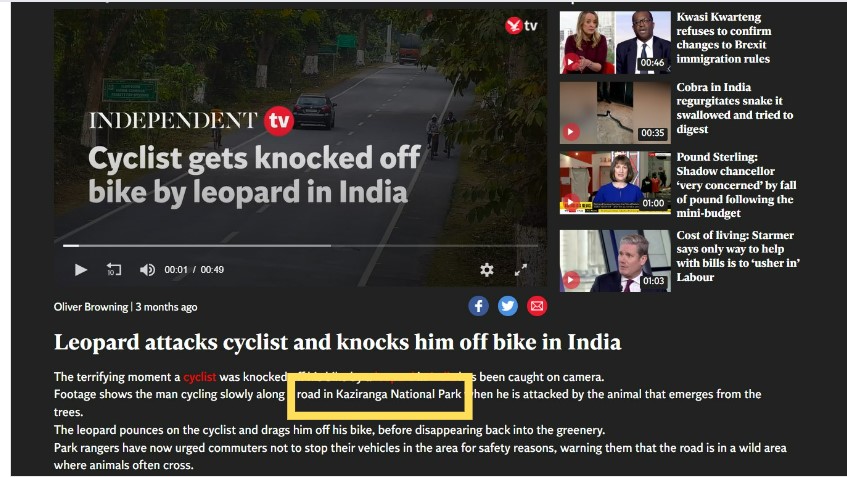Click the video progress bar
Image resolution: width=847 pixels, height=477 pixels.
point(300,246)
